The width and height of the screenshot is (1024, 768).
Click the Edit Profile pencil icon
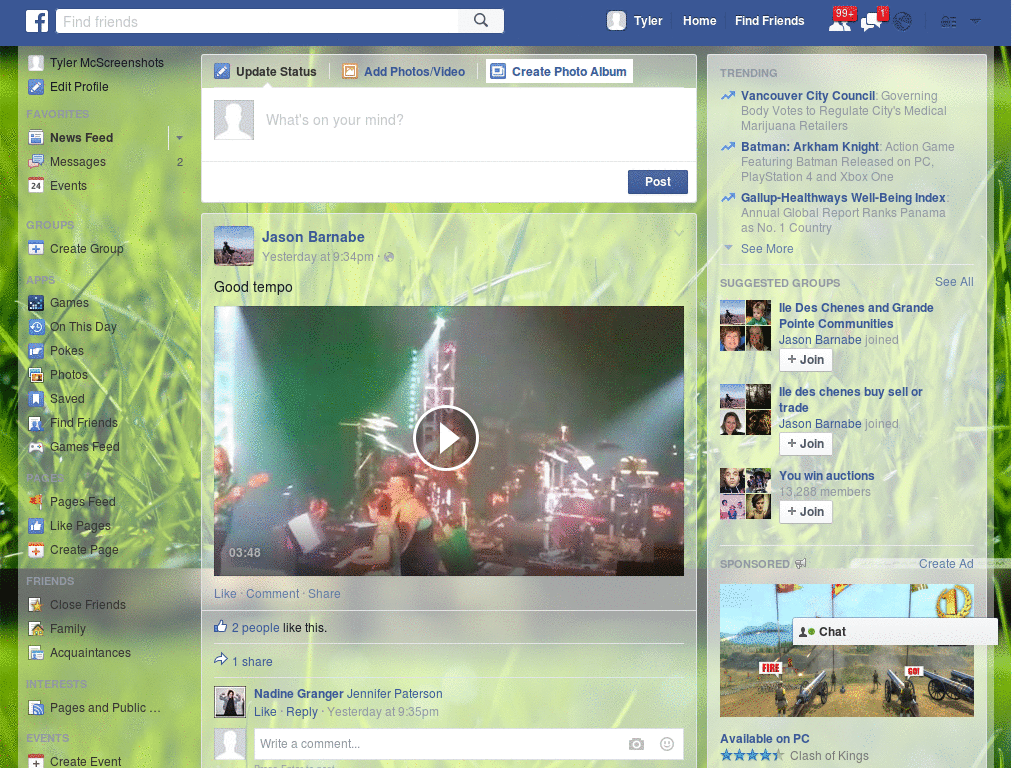36,87
